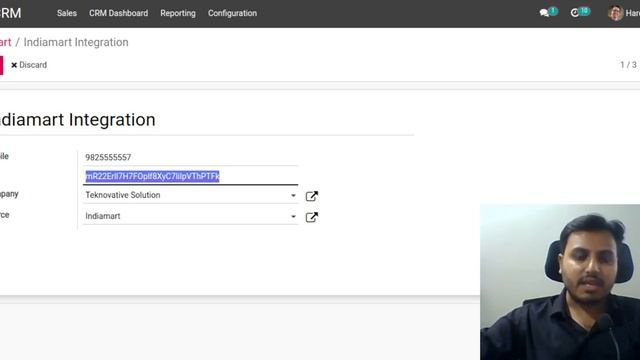Open the Configuration menu
This screenshot has height=360, width=640.
232,13
